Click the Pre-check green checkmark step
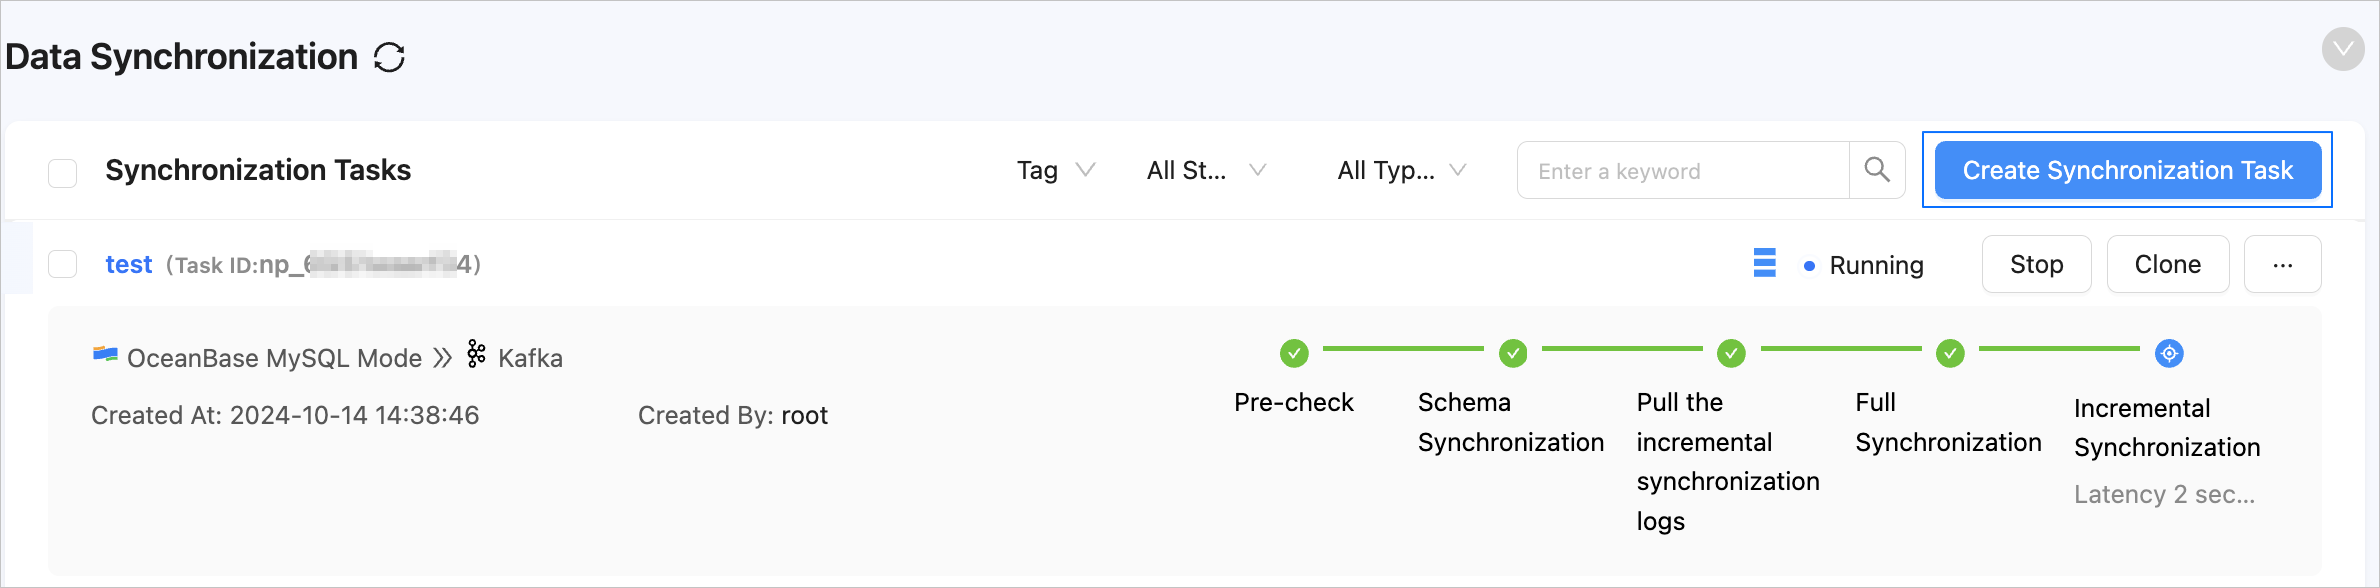This screenshot has height=588, width=2380. click(1294, 353)
